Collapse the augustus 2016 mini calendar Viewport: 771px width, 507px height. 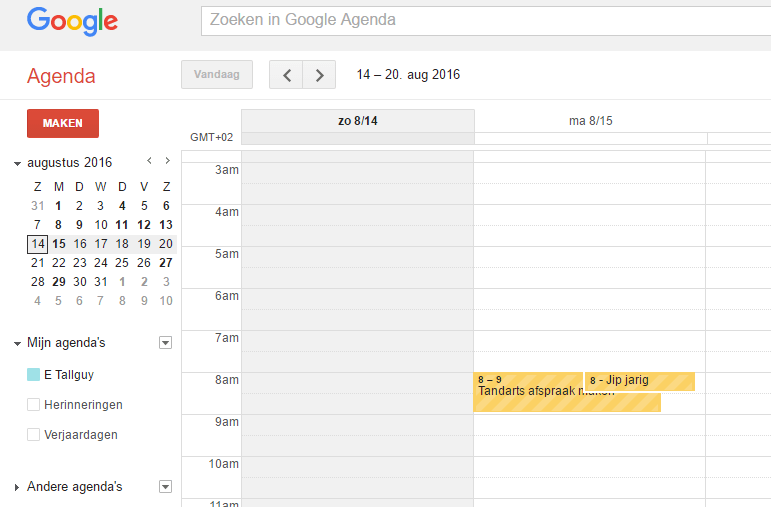tap(17, 163)
